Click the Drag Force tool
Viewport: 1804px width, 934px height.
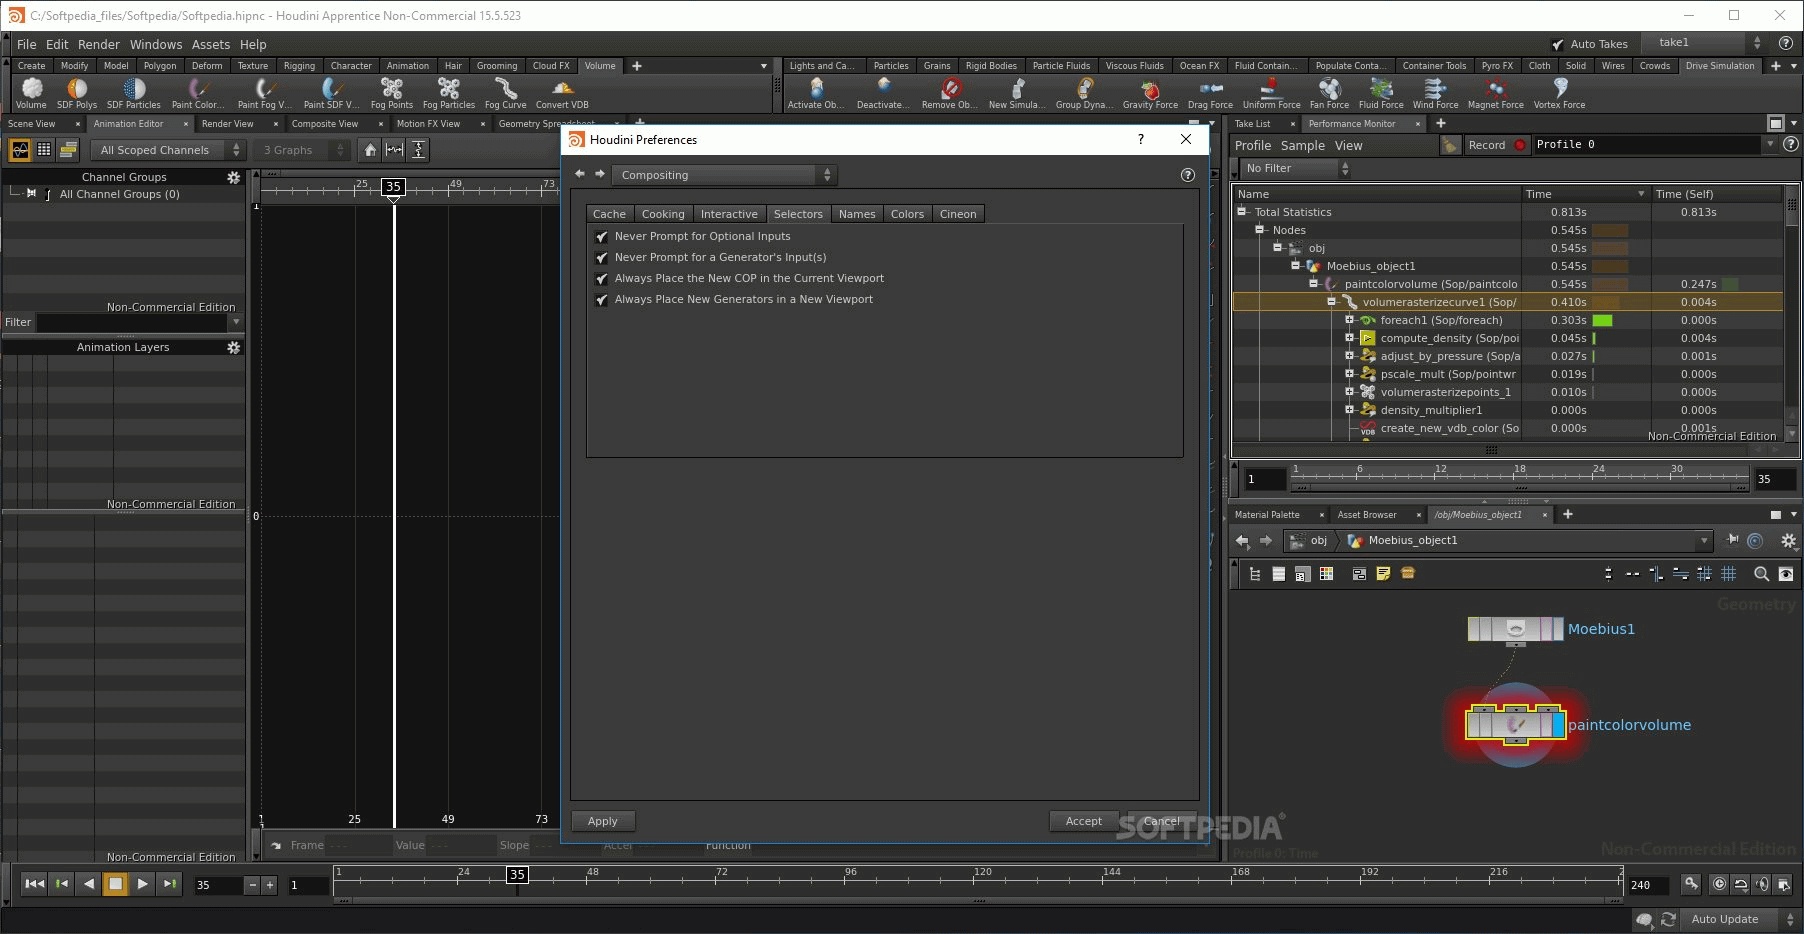point(1210,93)
